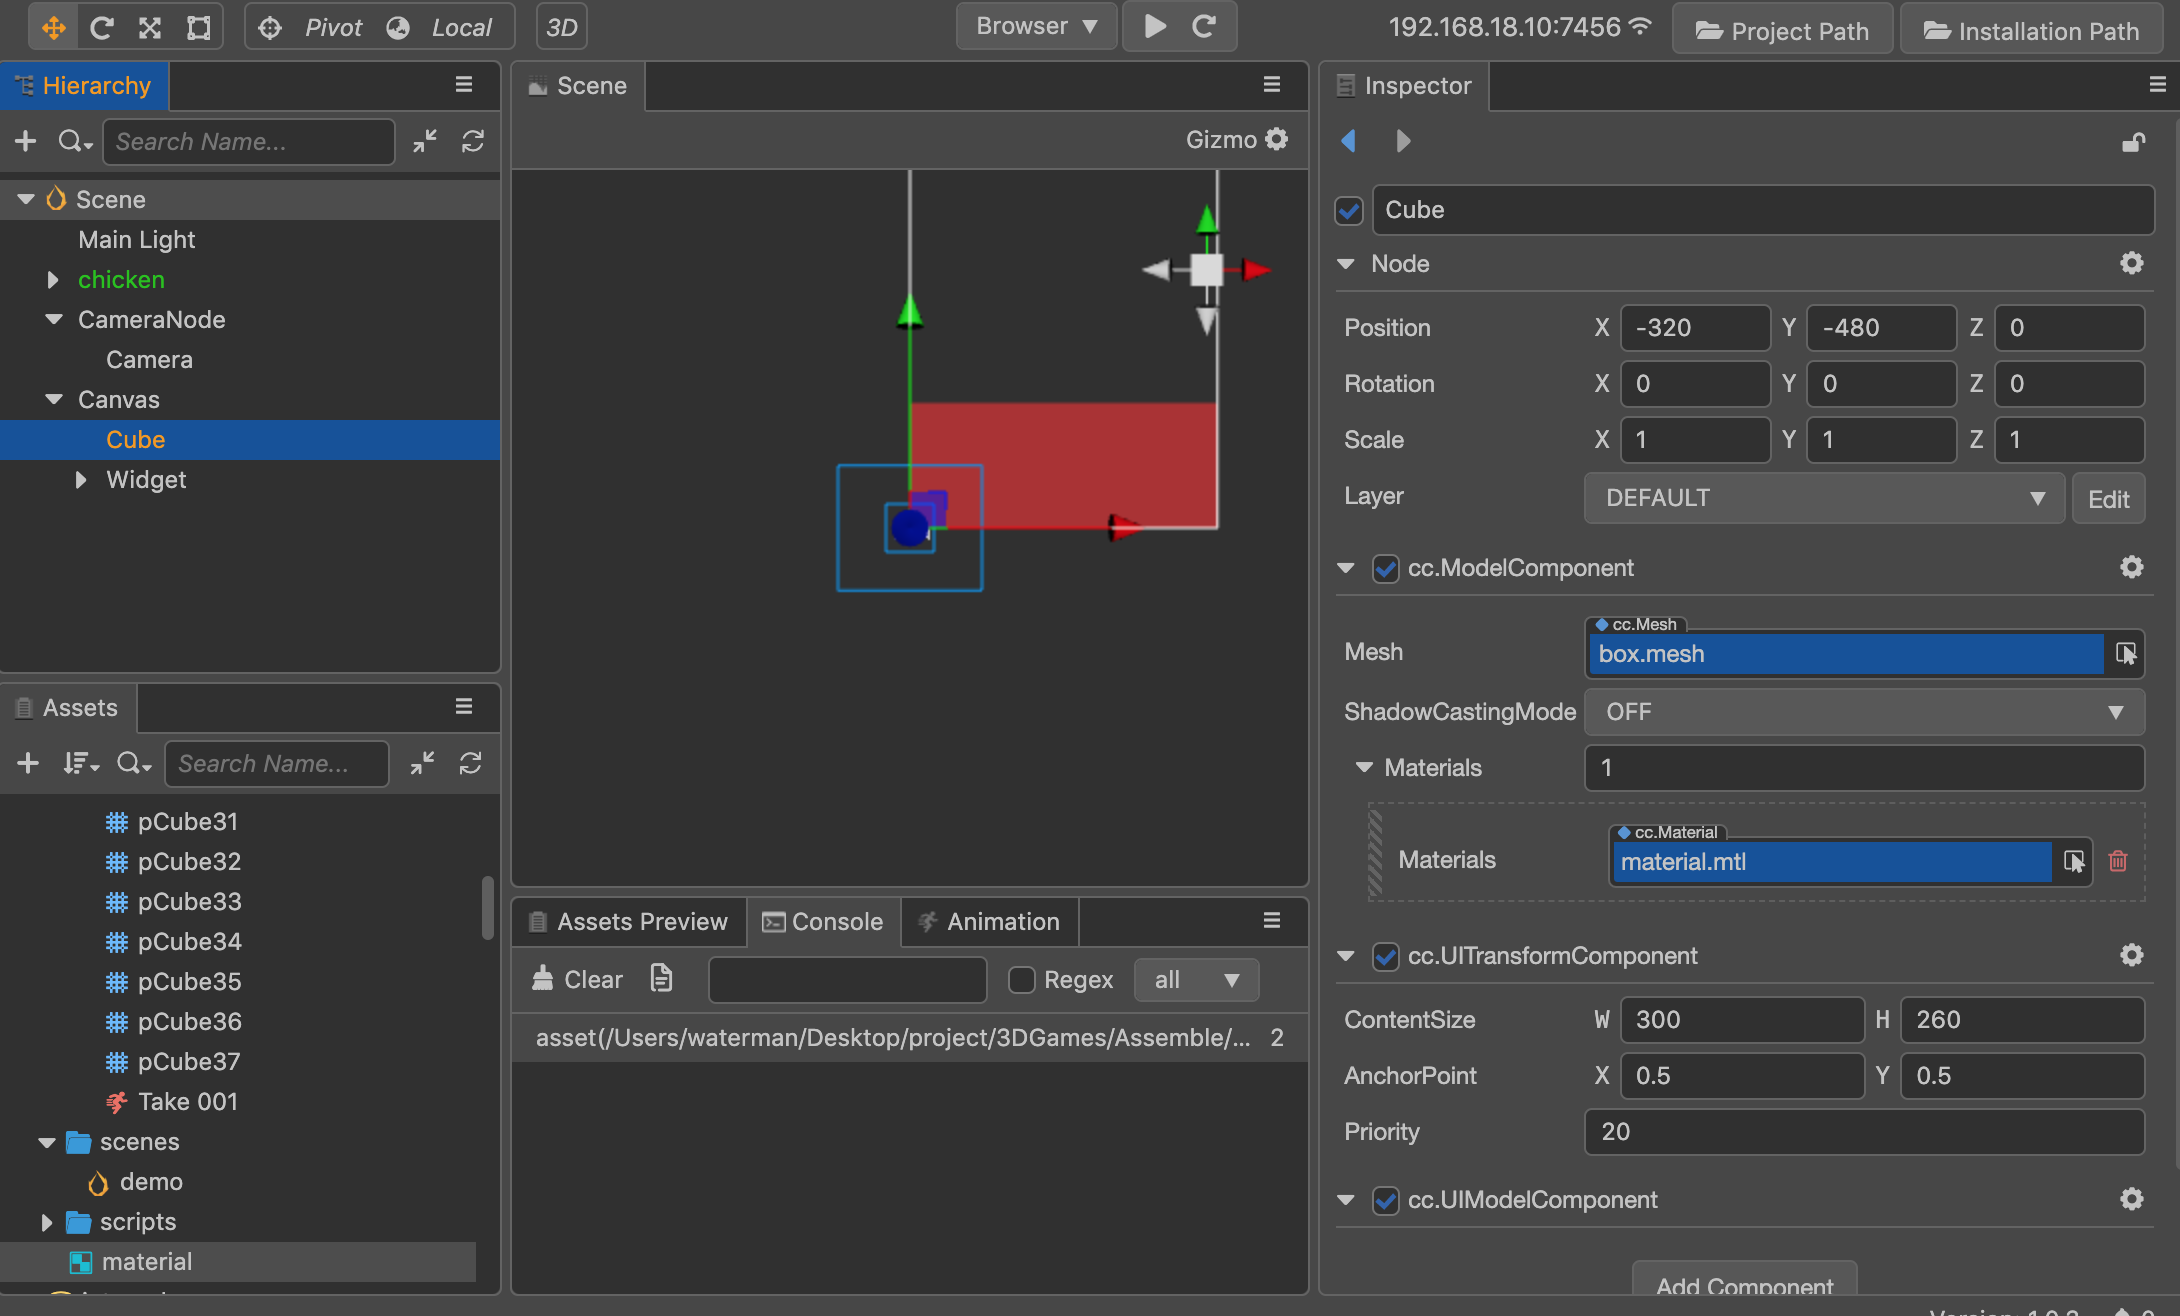This screenshot has width=2180, height=1316.
Task: Click the play preview button
Action: tap(1155, 27)
